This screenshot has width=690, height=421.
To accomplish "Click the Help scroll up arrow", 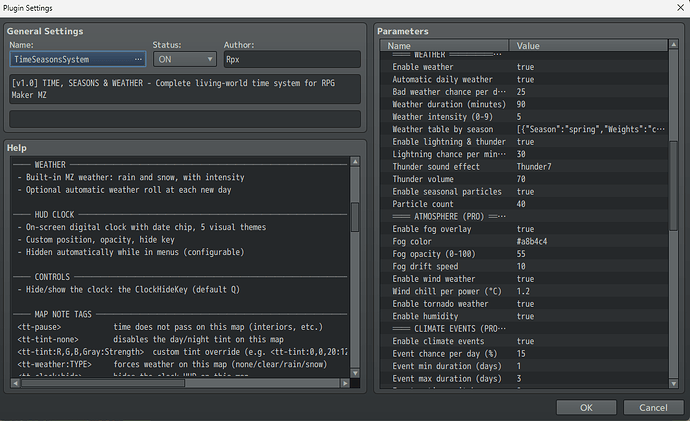I will 355,161.
